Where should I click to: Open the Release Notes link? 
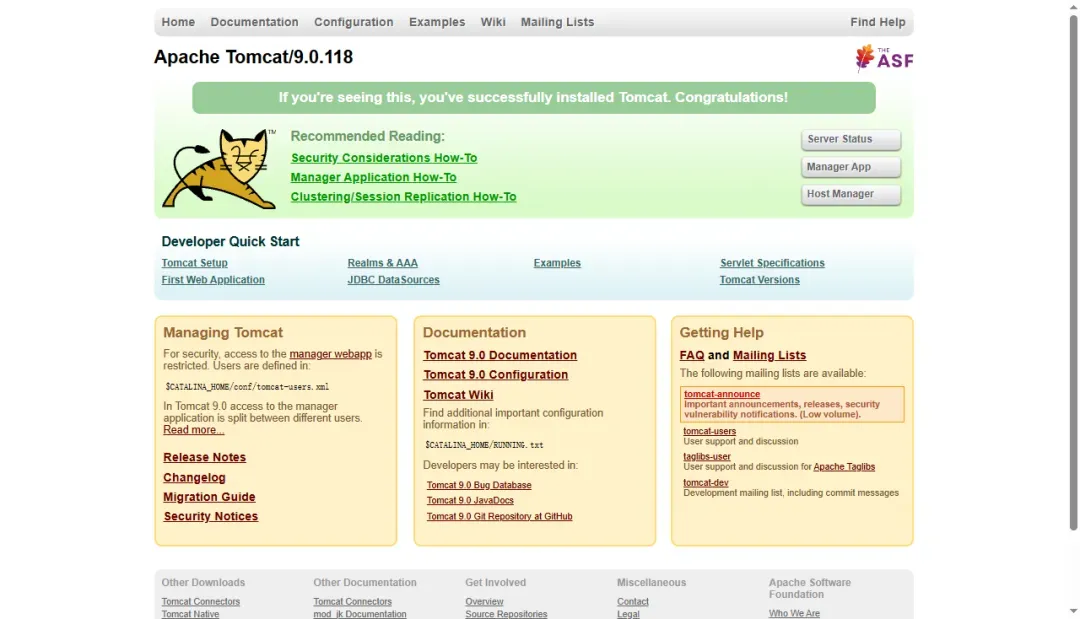click(x=205, y=457)
